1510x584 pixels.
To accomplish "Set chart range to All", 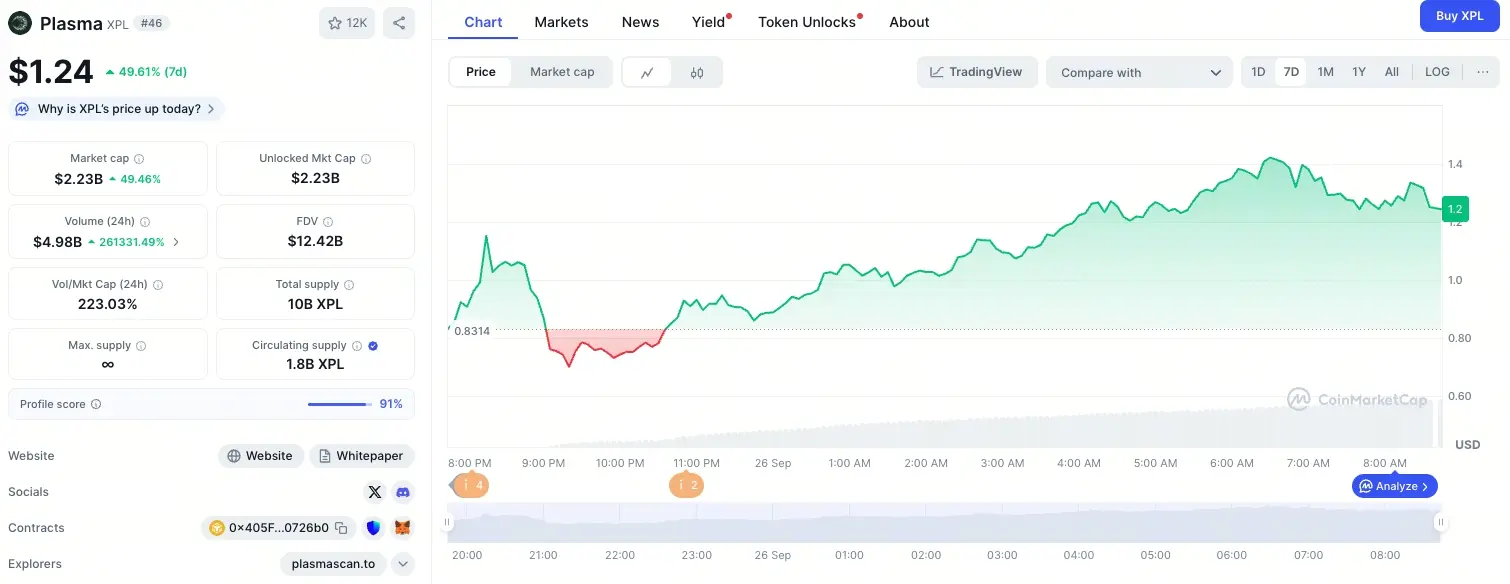I will click(1392, 72).
